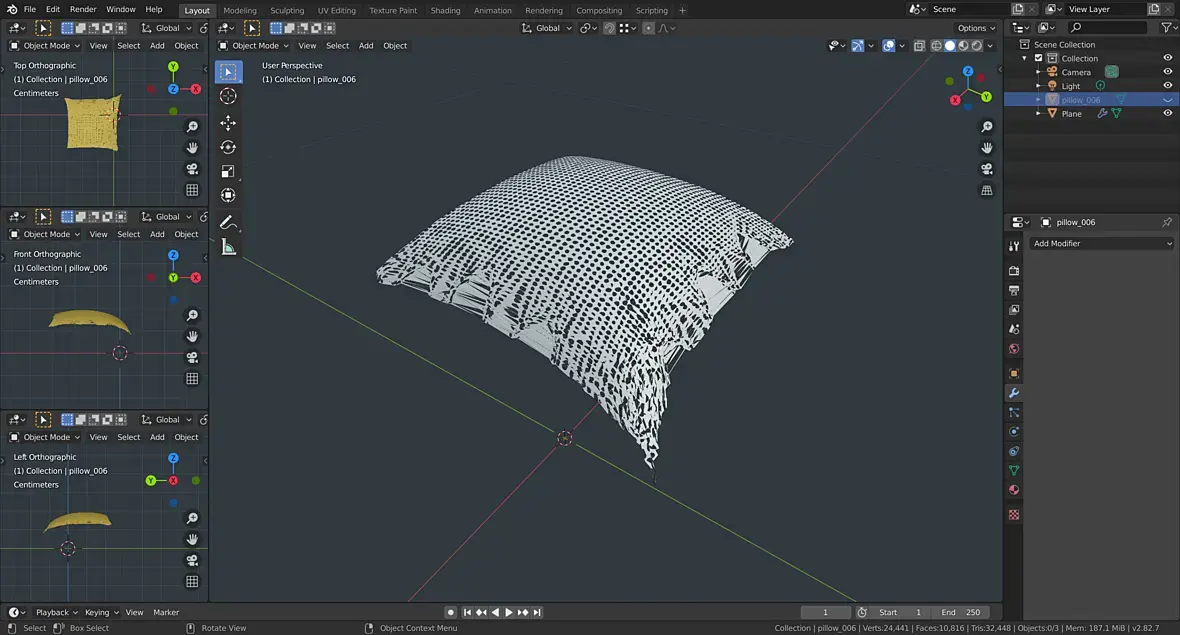Open the Options dropdown
Viewport: 1180px width, 635px height.
[x=975, y=28]
